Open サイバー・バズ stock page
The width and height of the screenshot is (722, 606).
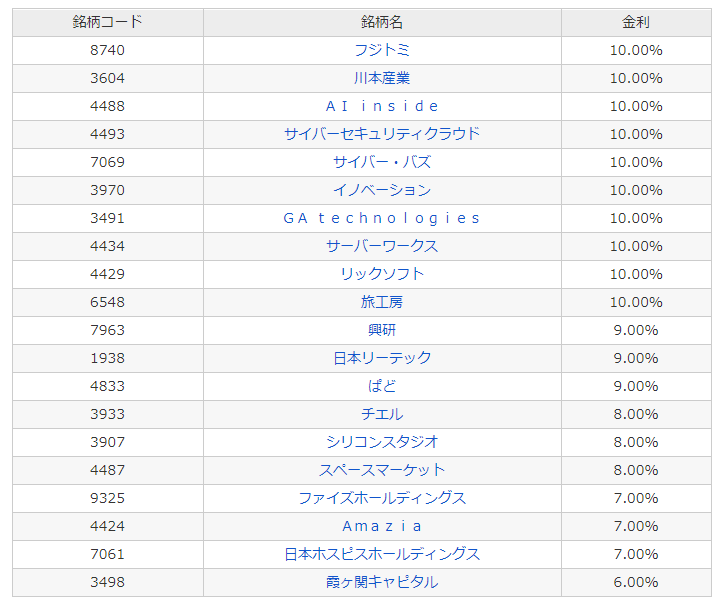click(382, 162)
